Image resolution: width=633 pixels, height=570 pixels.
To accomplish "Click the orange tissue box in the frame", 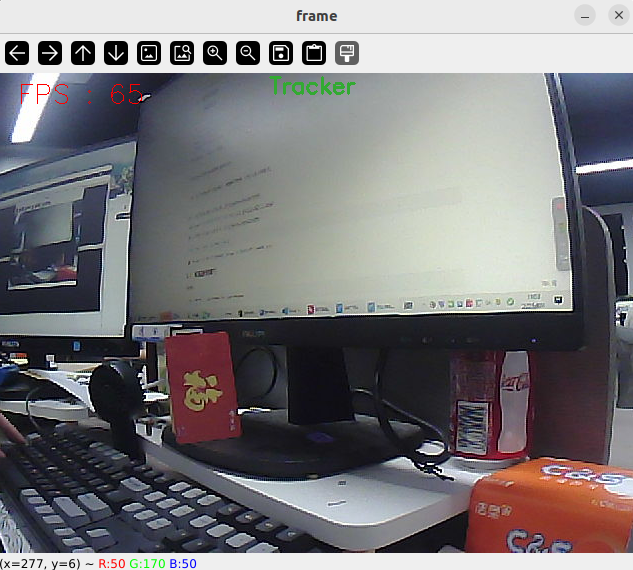I will (x=549, y=505).
